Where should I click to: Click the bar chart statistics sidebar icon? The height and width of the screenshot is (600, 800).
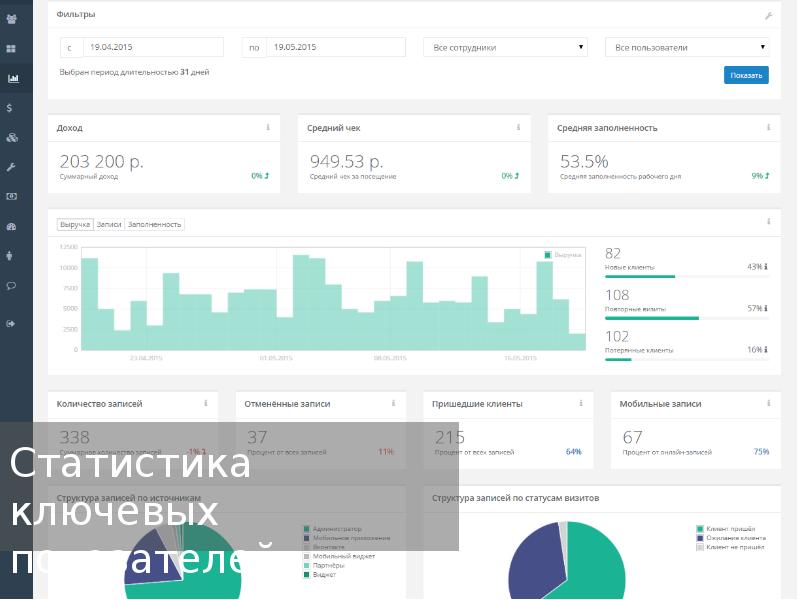(x=11, y=78)
